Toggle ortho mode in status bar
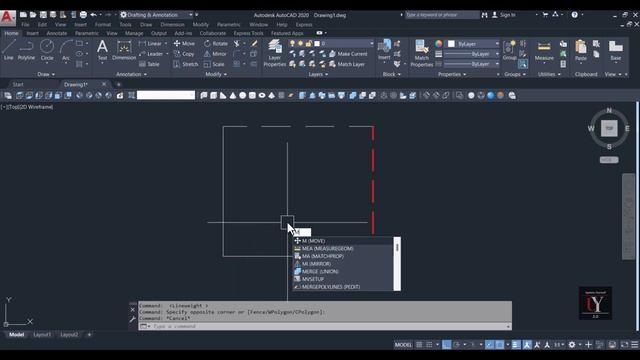 point(447,345)
